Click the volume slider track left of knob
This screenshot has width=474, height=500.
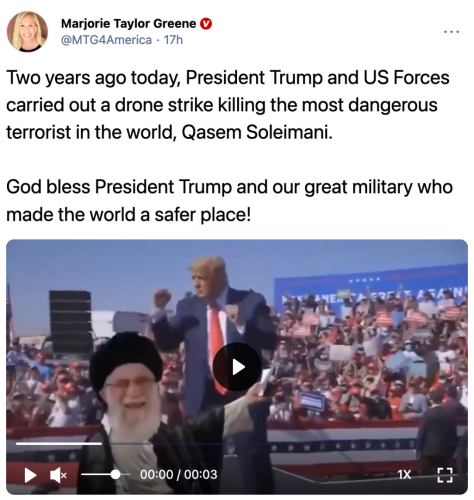click(x=97, y=474)
